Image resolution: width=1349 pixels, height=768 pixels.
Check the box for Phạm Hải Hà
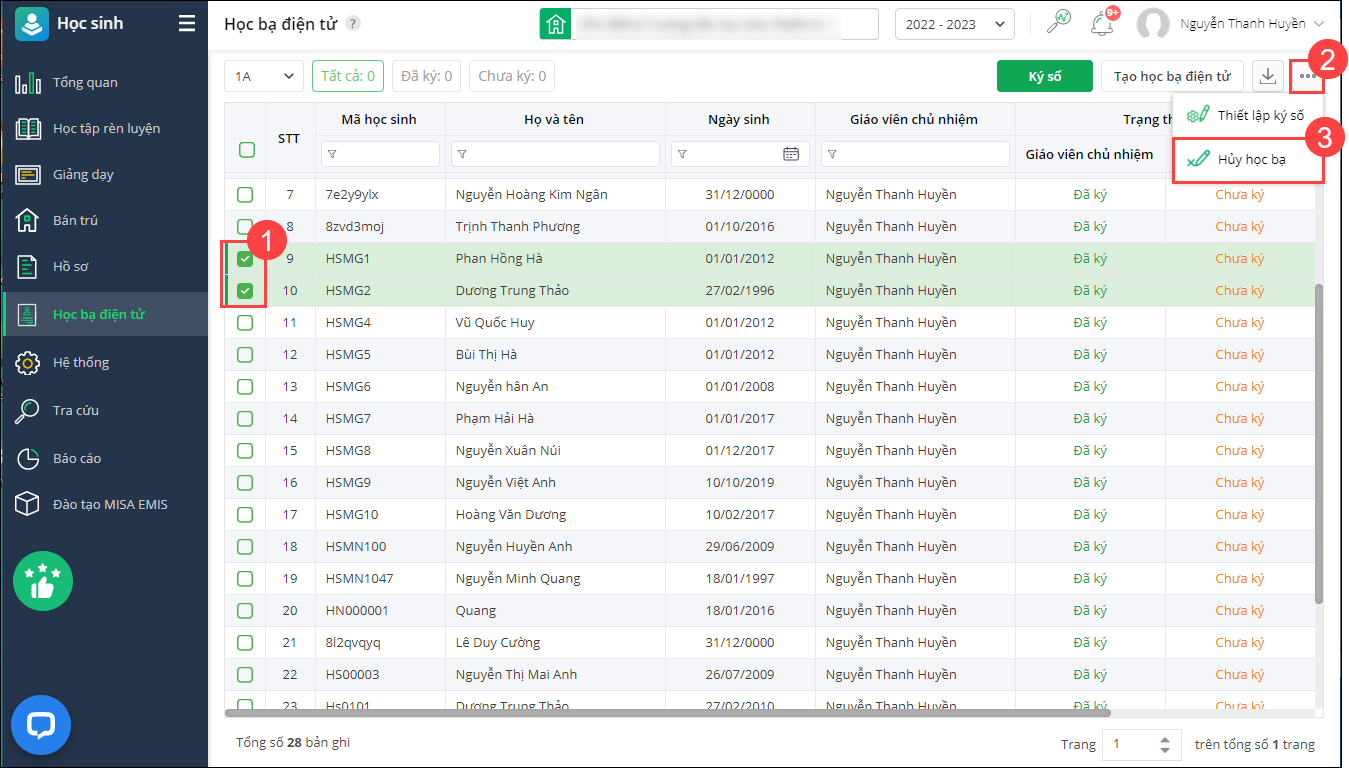(245, 418)
